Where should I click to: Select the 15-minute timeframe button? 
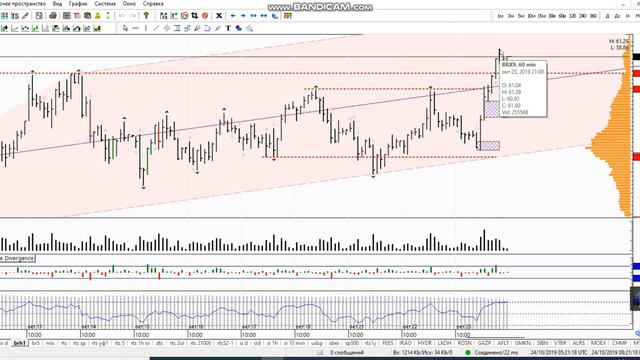pyautogui.click(x=542, y=16)
